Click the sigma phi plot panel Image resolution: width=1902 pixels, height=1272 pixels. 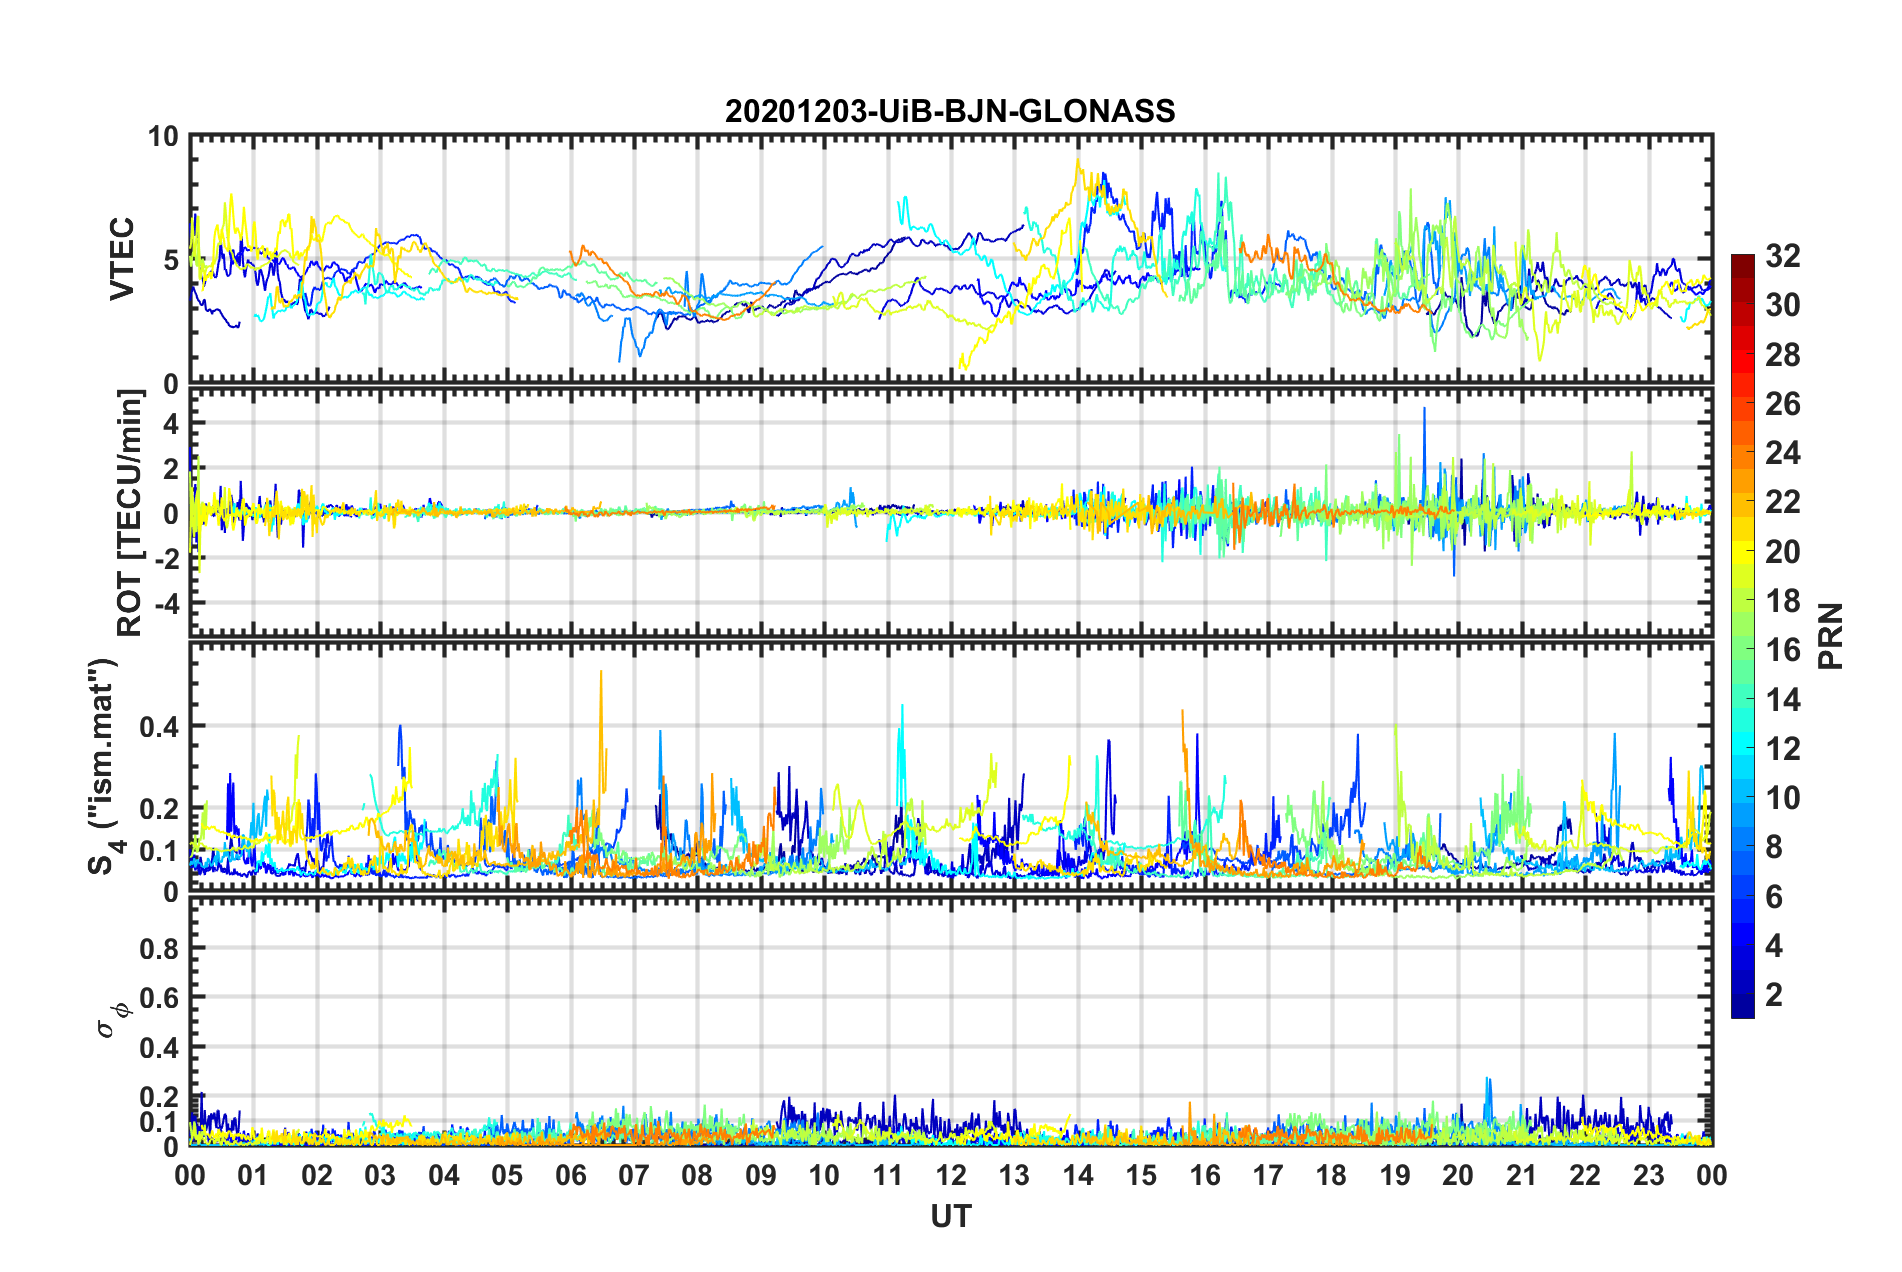point(951,1021)
